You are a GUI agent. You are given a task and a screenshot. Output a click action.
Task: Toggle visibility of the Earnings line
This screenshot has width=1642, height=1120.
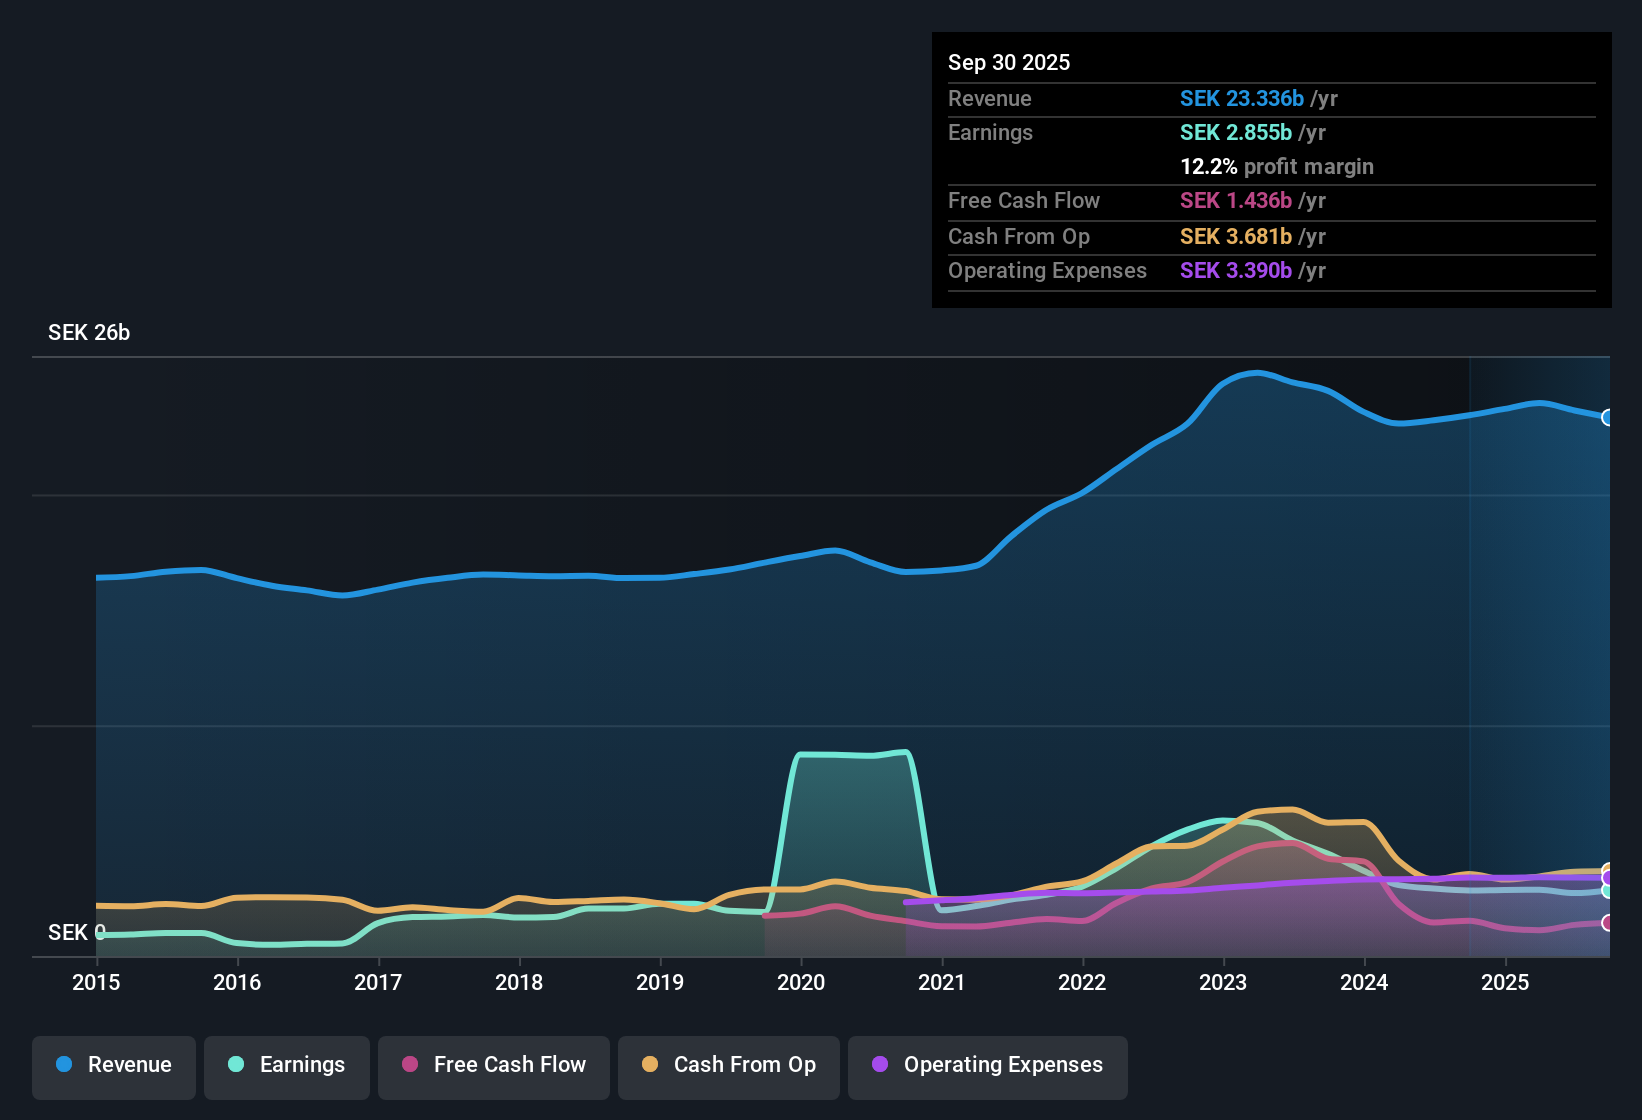tap(286, 1065)
